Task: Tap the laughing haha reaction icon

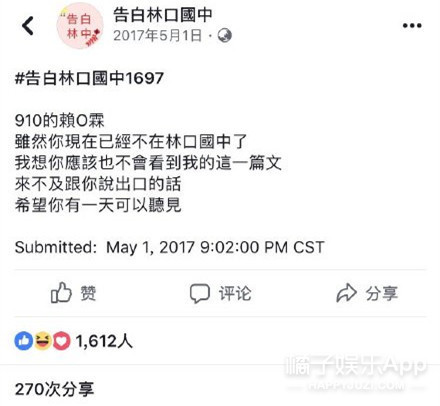Action: 43,341
